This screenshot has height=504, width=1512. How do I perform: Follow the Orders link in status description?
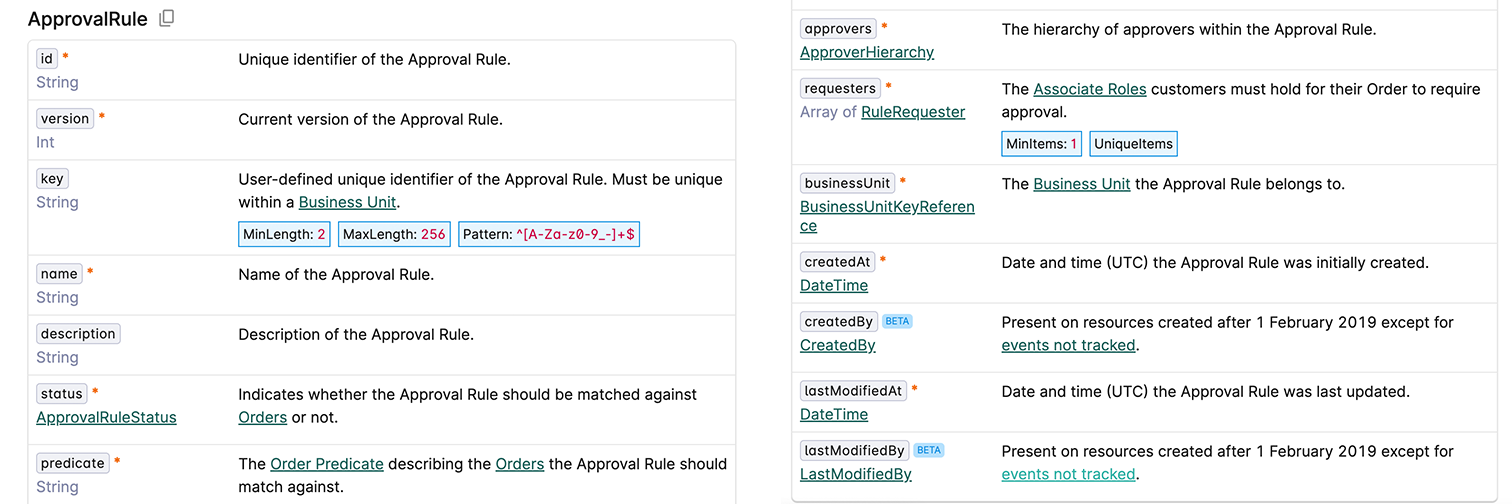pos(263,417)
